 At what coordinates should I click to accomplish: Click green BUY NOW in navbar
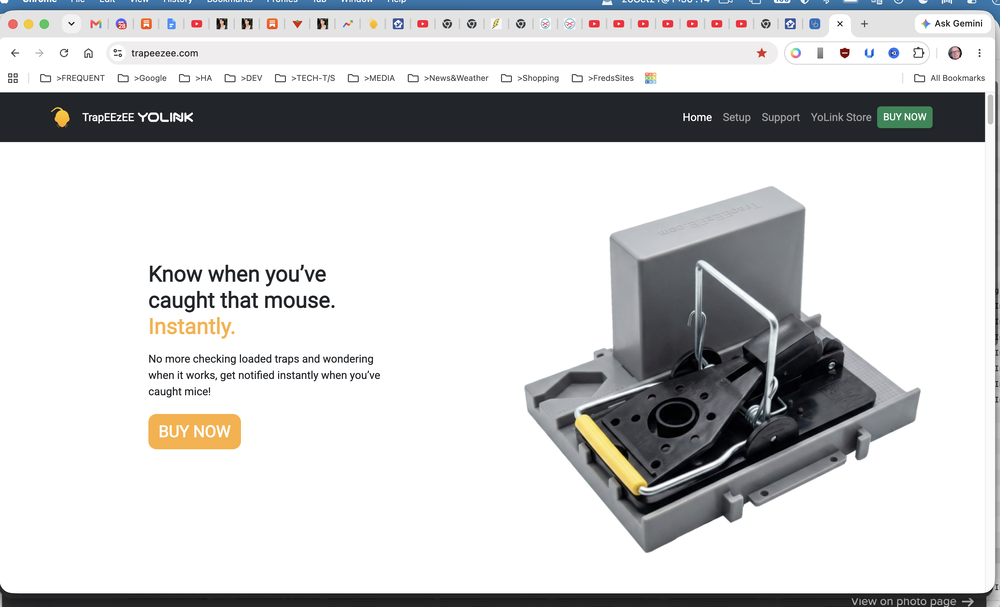coord(904,117)
